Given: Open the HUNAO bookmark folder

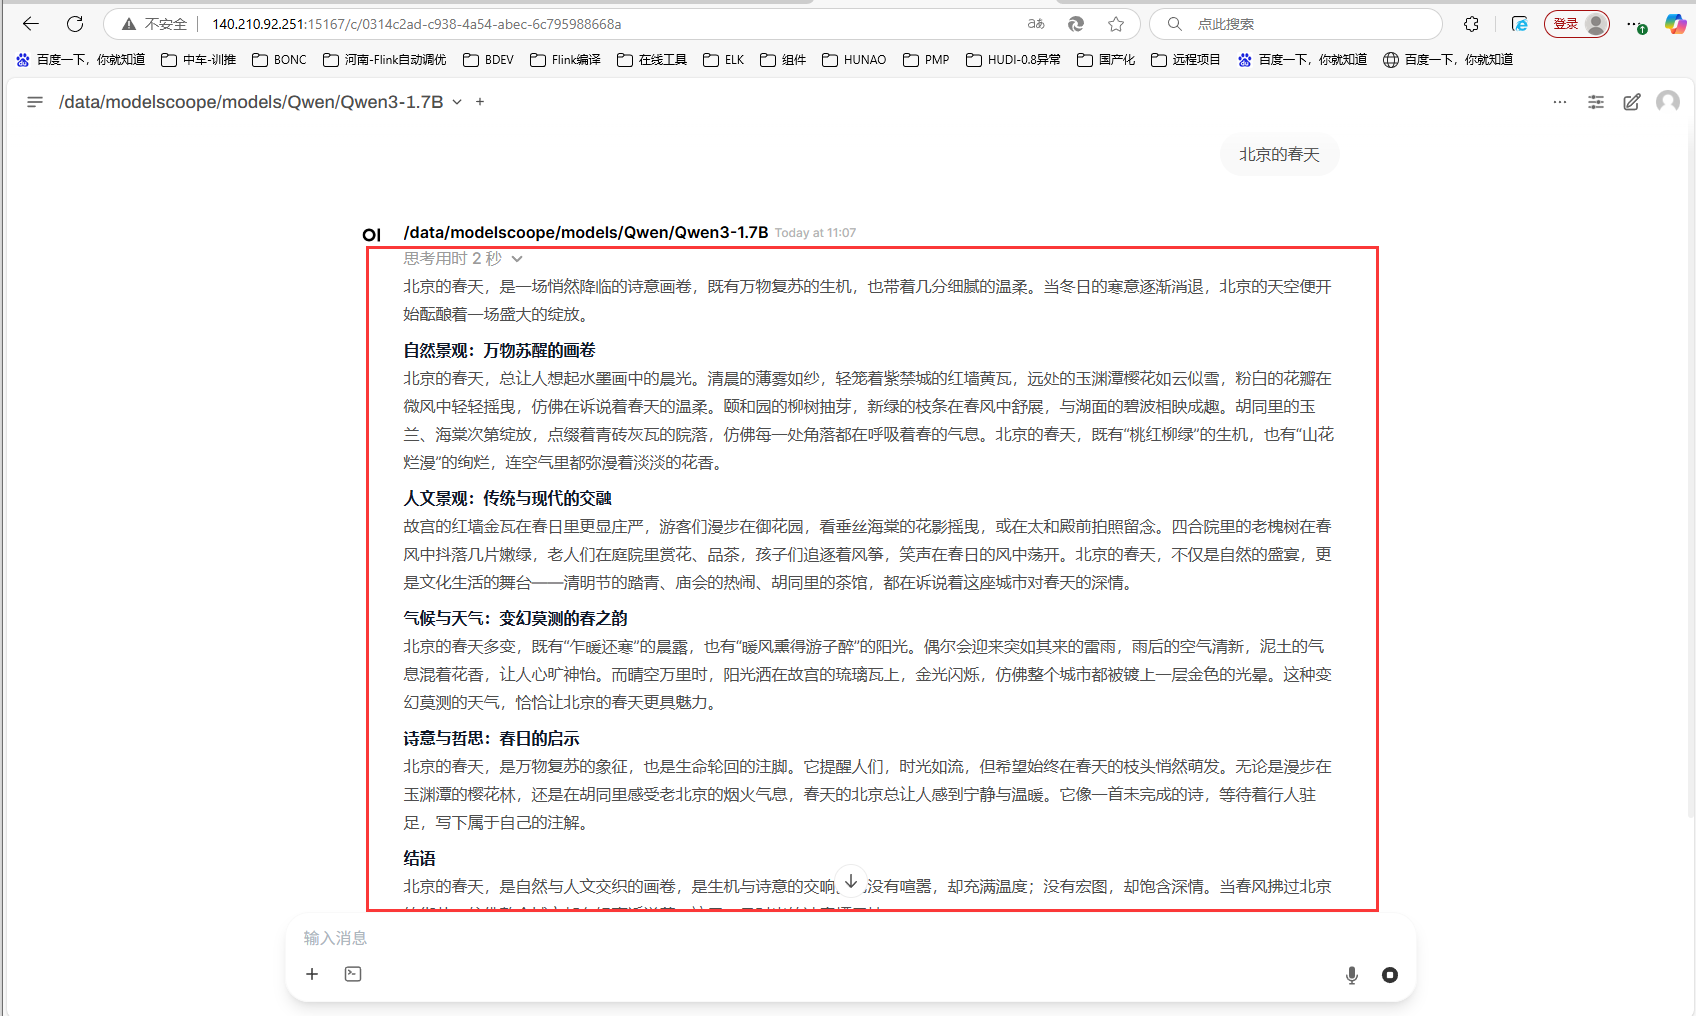Looking at the screenshot, I should pyautogui.click(x=854, y=60).
